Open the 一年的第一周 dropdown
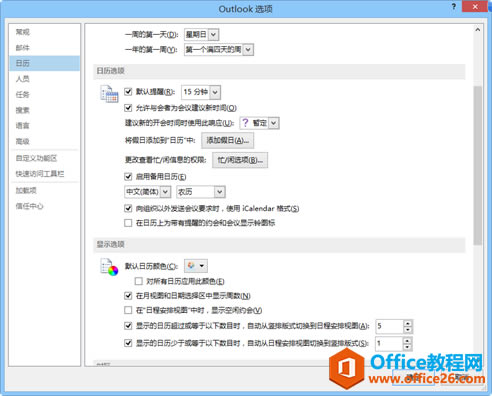 click(219, 50)
